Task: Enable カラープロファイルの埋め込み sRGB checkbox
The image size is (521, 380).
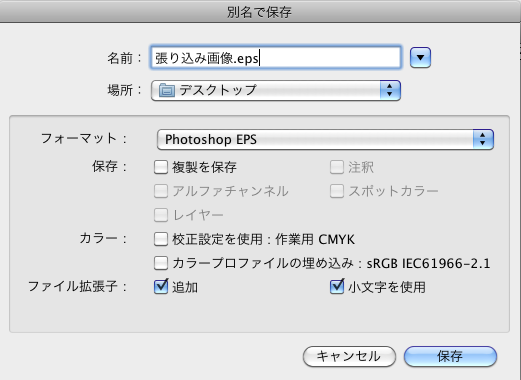Action: click(161, 263)
